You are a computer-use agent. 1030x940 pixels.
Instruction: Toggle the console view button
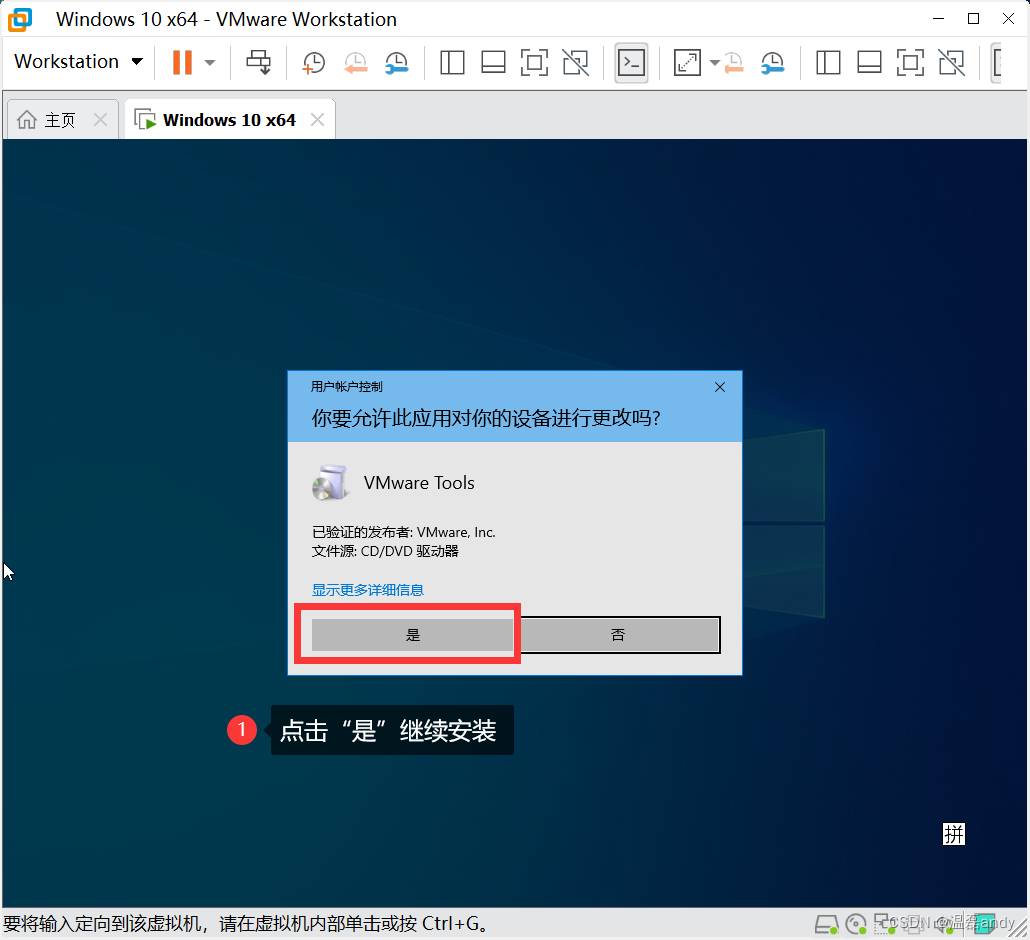coord(631,63)
